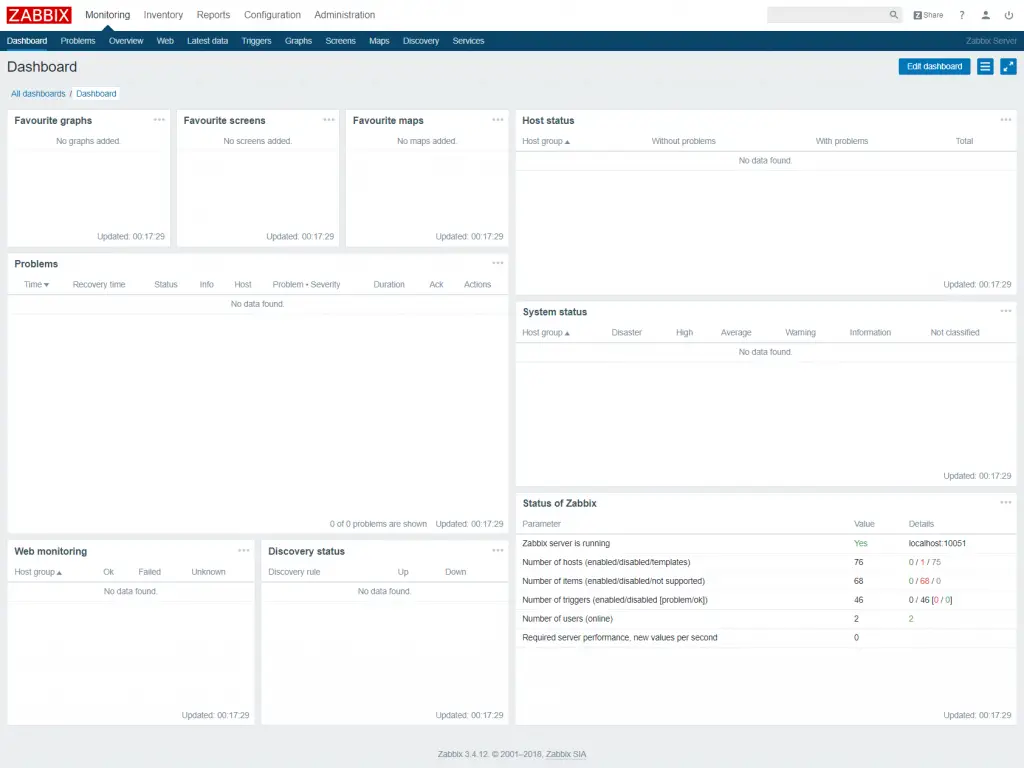Screen dimensions: 1024x768
Task: Open Host status widget menu dots
Action: tap(1006, 120)
